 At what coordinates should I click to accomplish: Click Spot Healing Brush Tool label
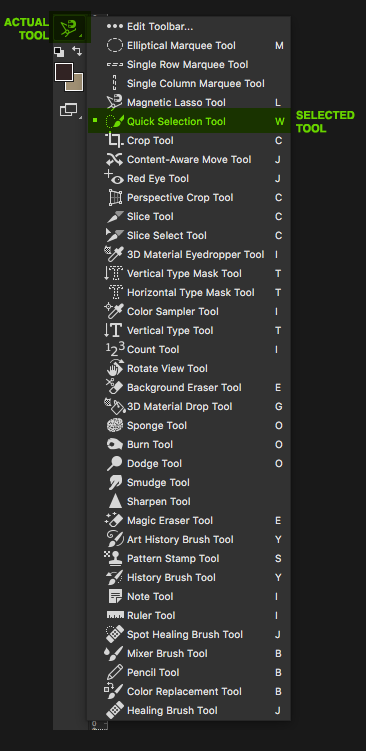[185, 635]
